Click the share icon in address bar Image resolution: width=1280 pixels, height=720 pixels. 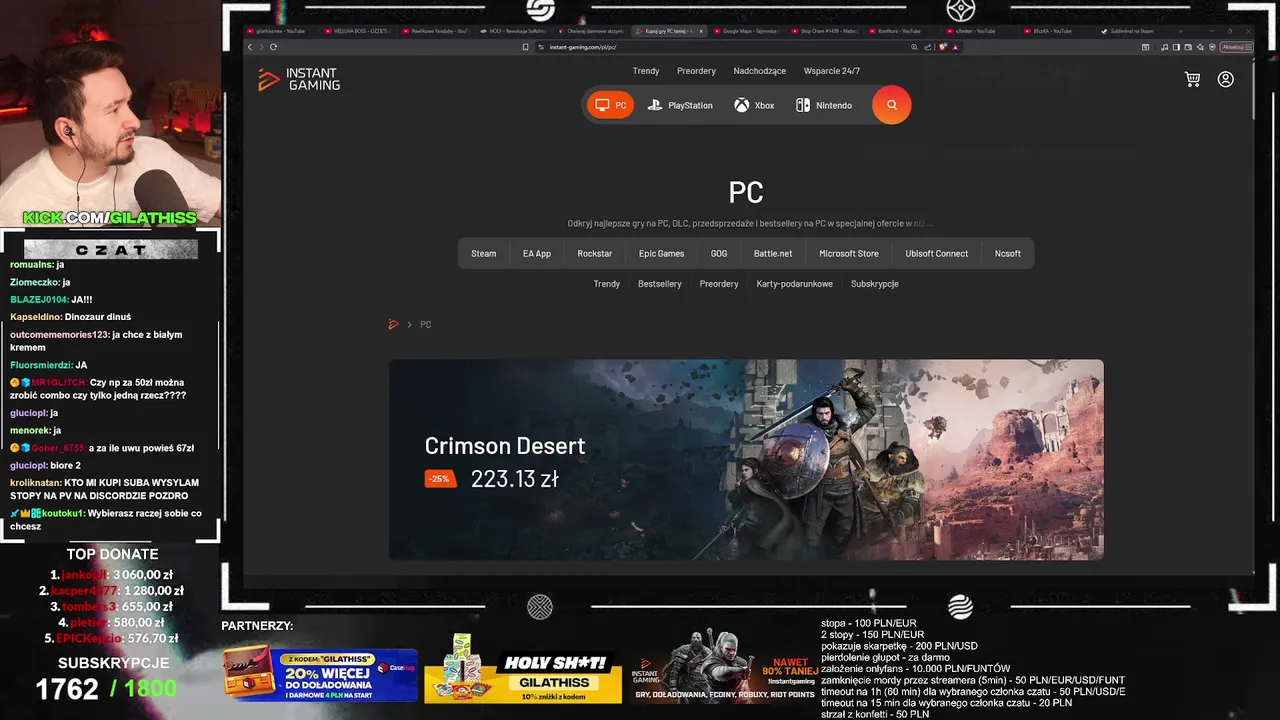pos(928,47)
